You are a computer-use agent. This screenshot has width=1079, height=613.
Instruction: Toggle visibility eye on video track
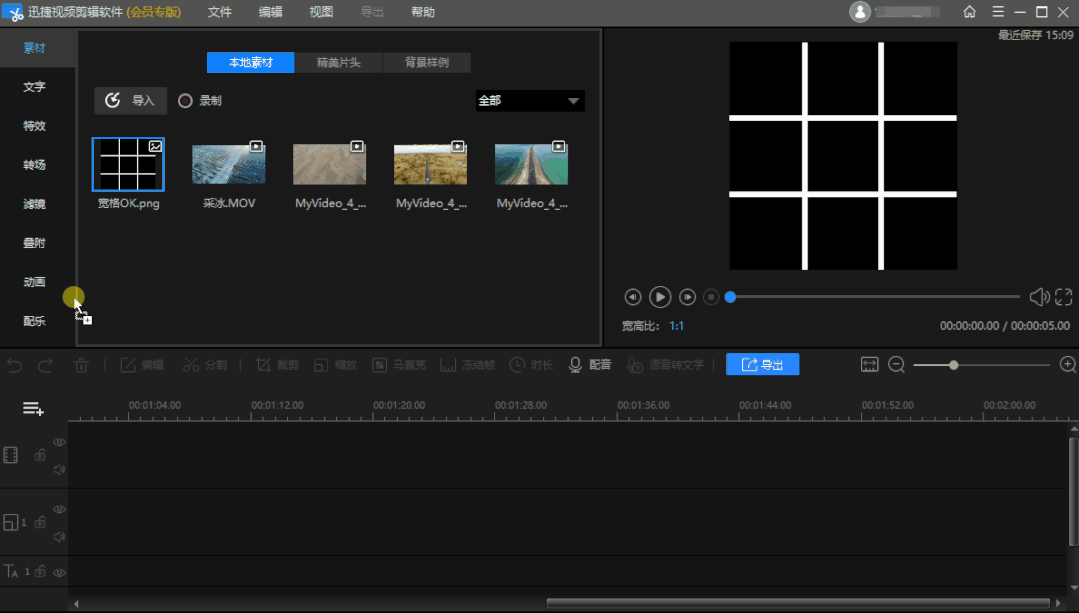tap(59, 442)
